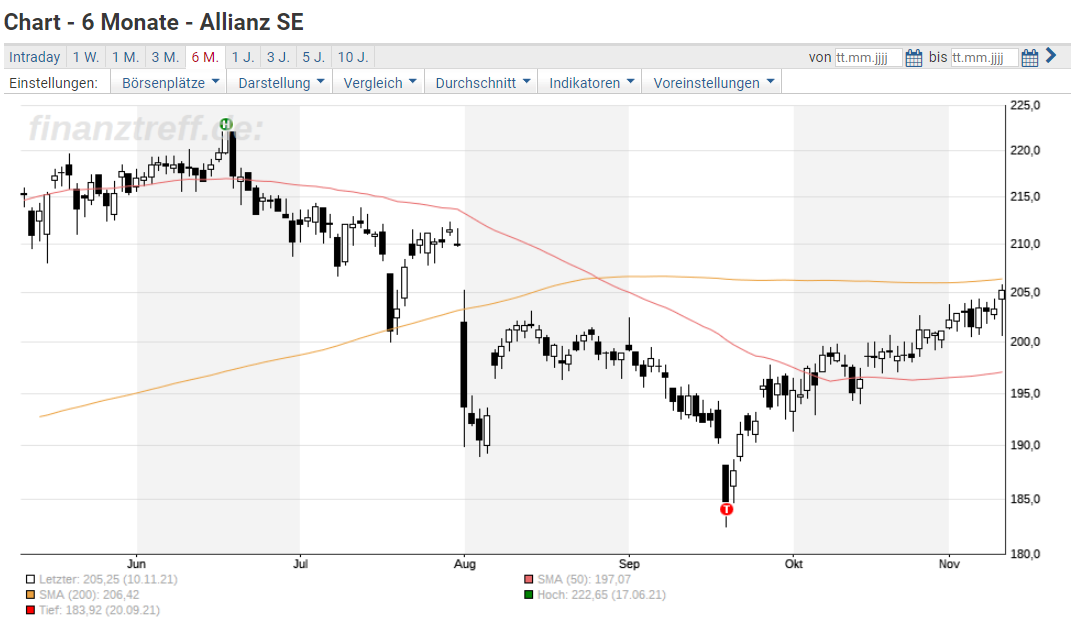
Task: Click the 220,0 price axis label
Action: [1025, 150]
